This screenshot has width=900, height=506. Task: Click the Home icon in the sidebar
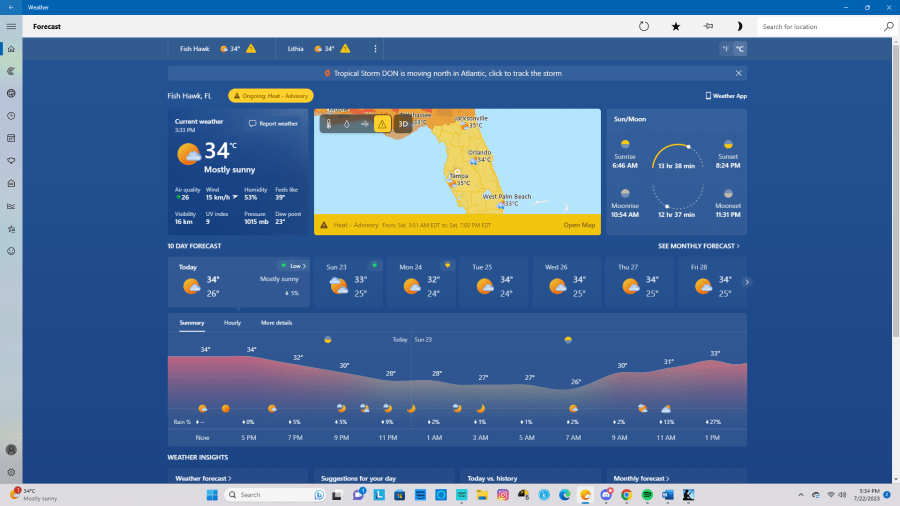click(11, 49)
